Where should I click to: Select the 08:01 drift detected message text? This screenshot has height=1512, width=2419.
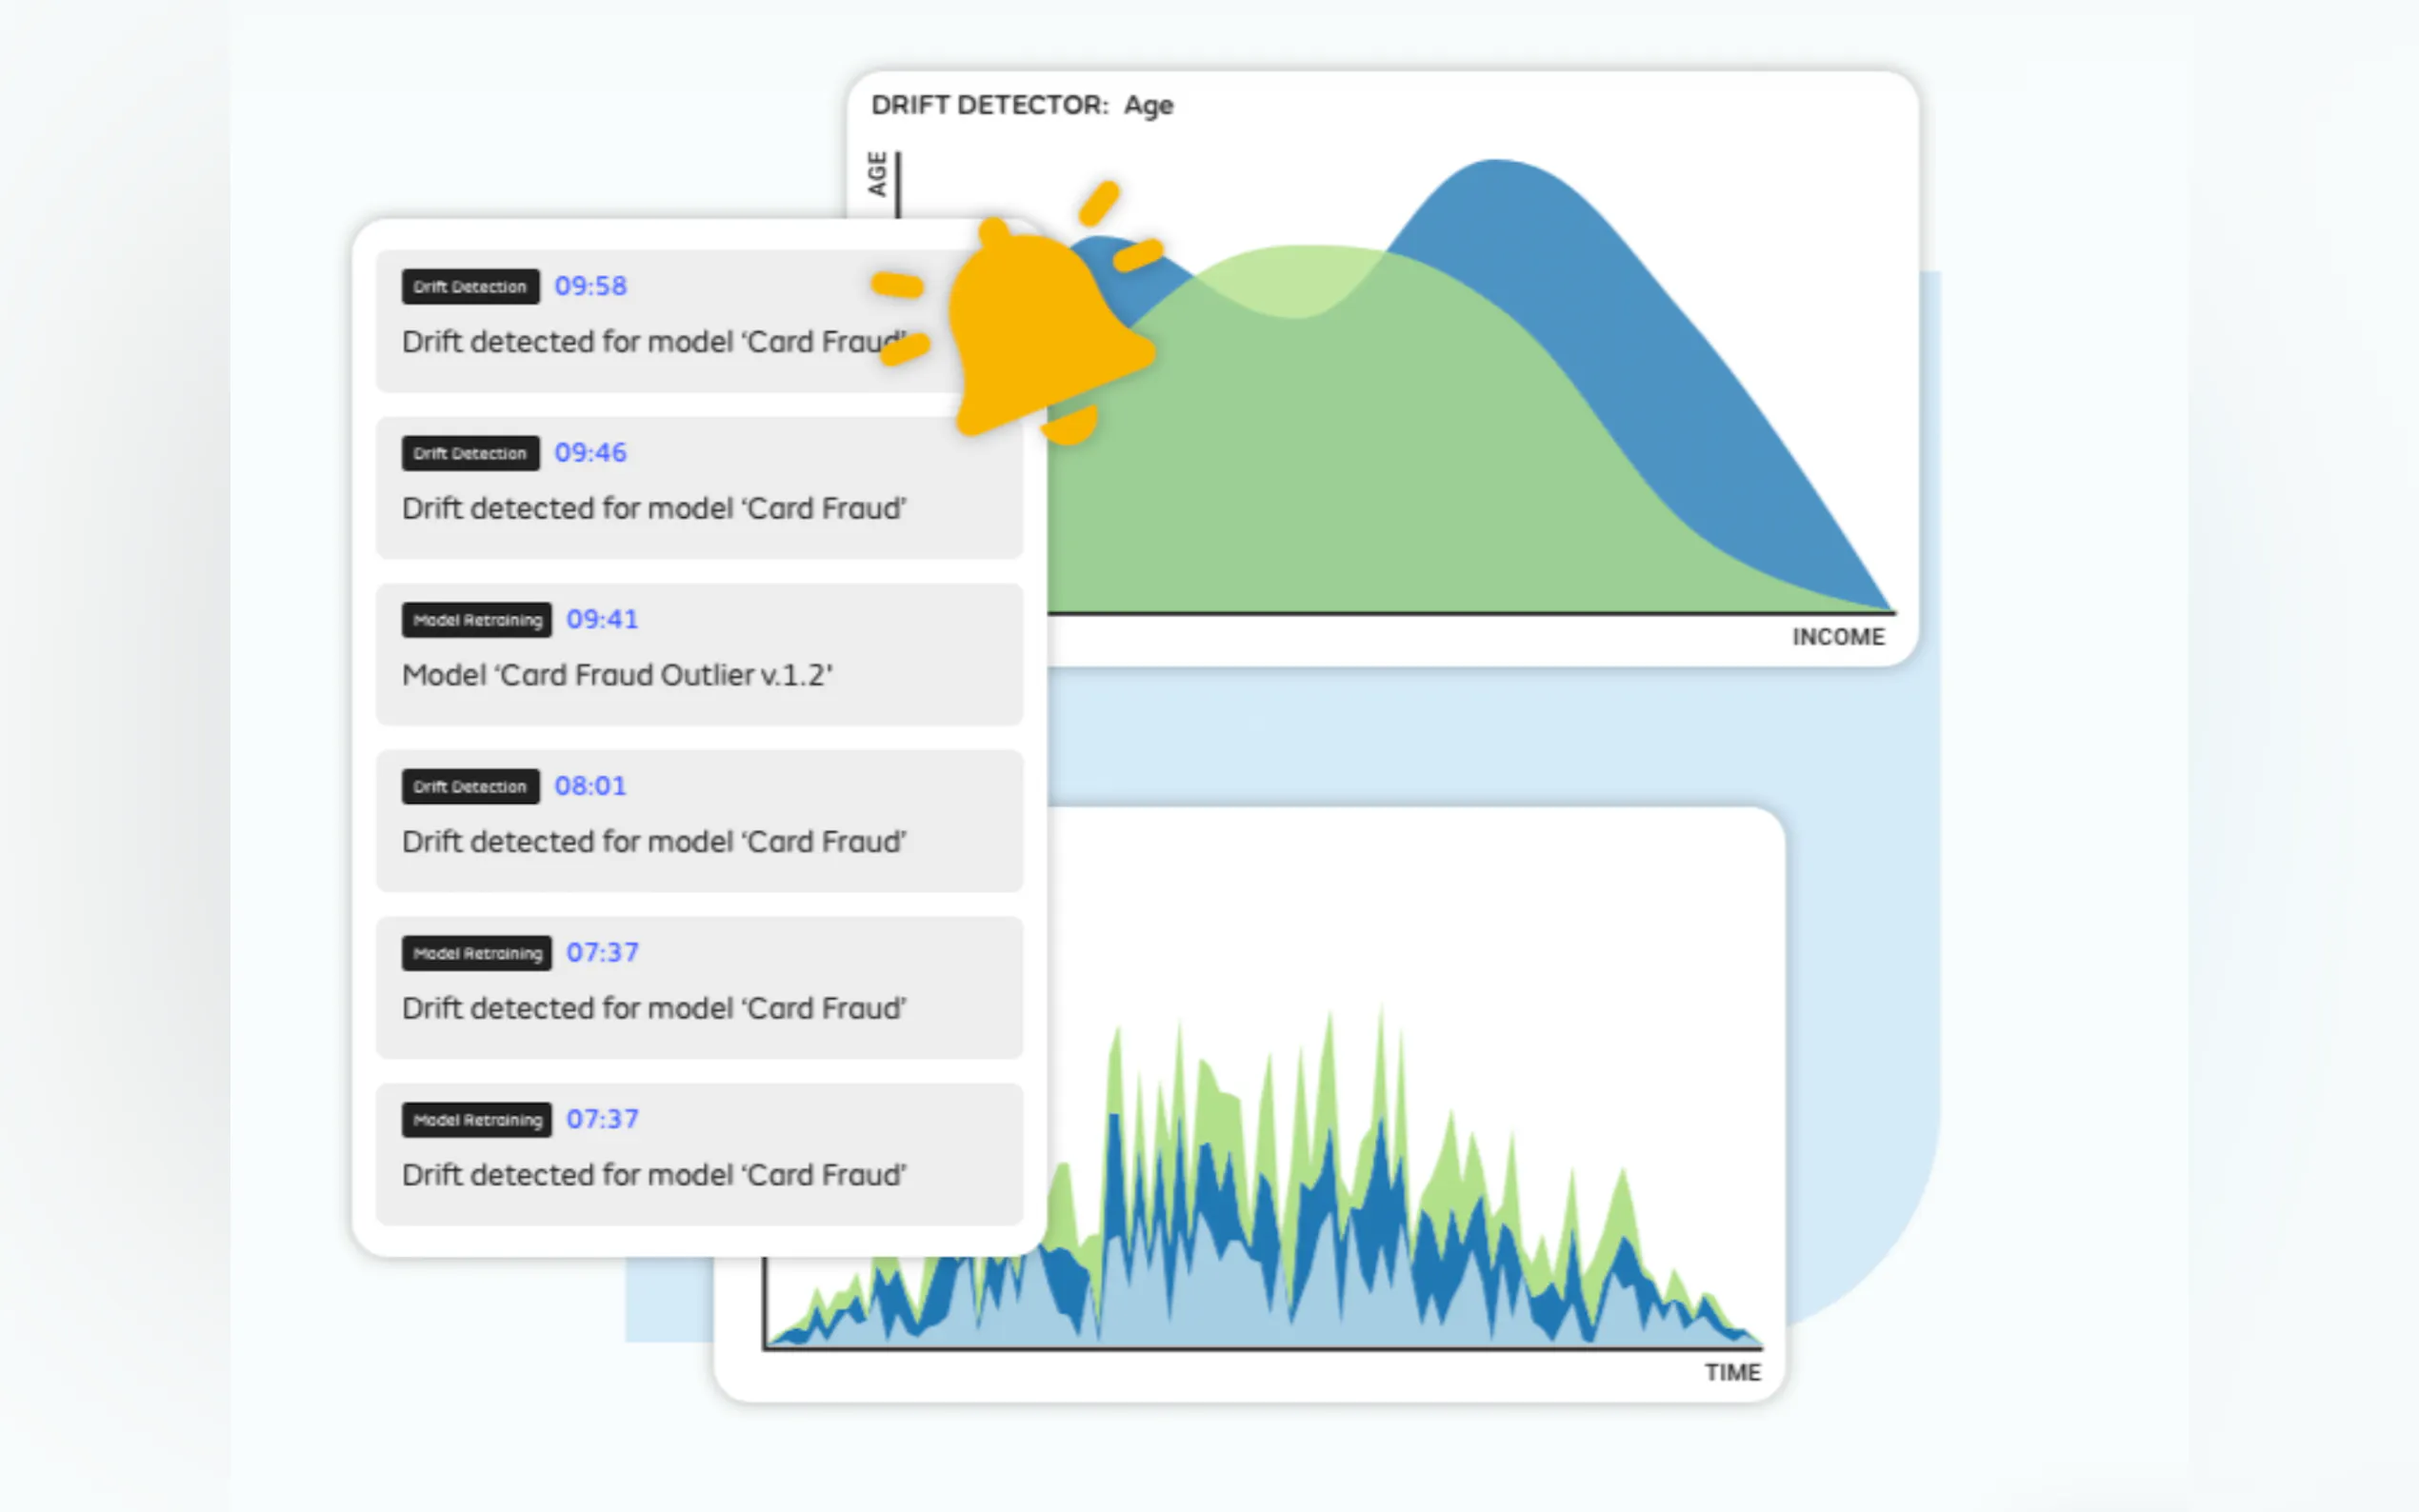[x=654, y=842]
